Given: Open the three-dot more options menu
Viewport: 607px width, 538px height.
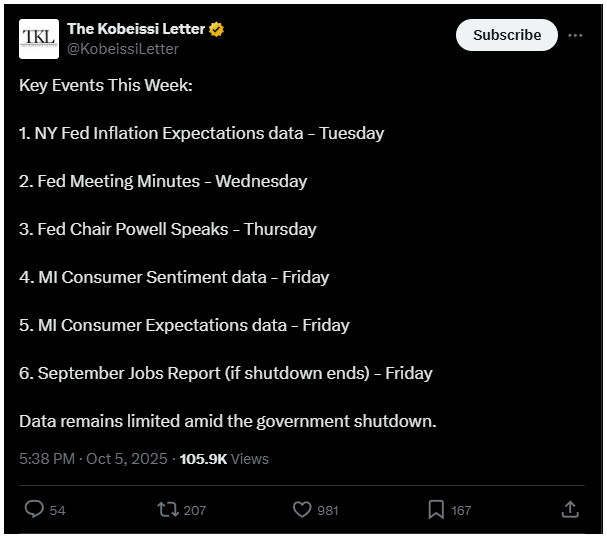Looking at the screenshot, I should 575,35.
